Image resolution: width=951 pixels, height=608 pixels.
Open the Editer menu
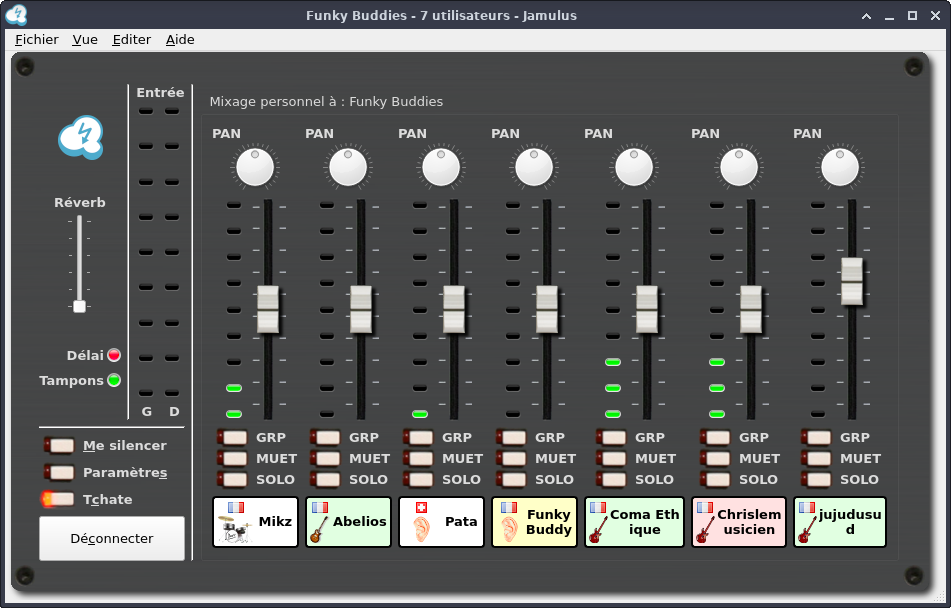pos(132,39)
